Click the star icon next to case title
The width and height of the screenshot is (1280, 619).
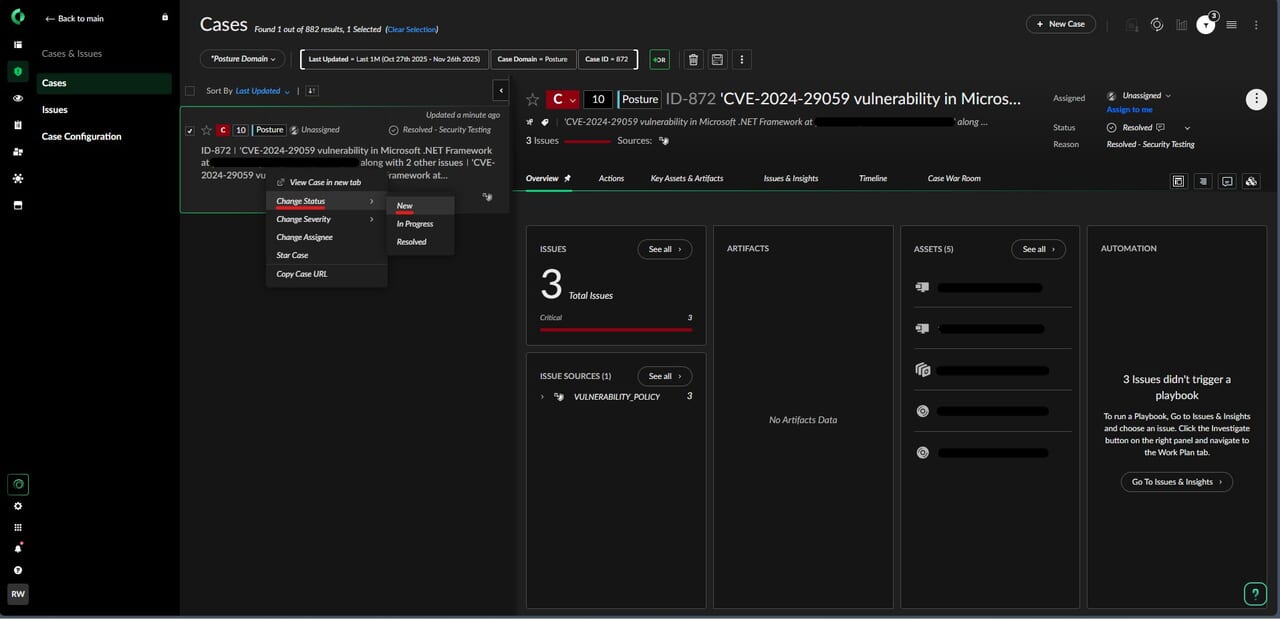(x=533, y=99)
